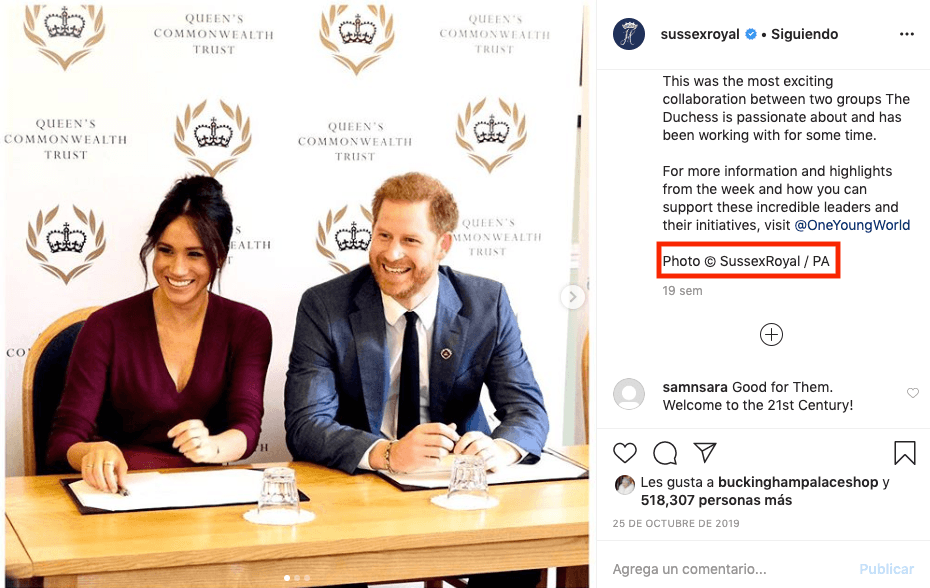Select second carousel dot indicator
This screenshot has width=930, height=588.
[x=297, y=578]
